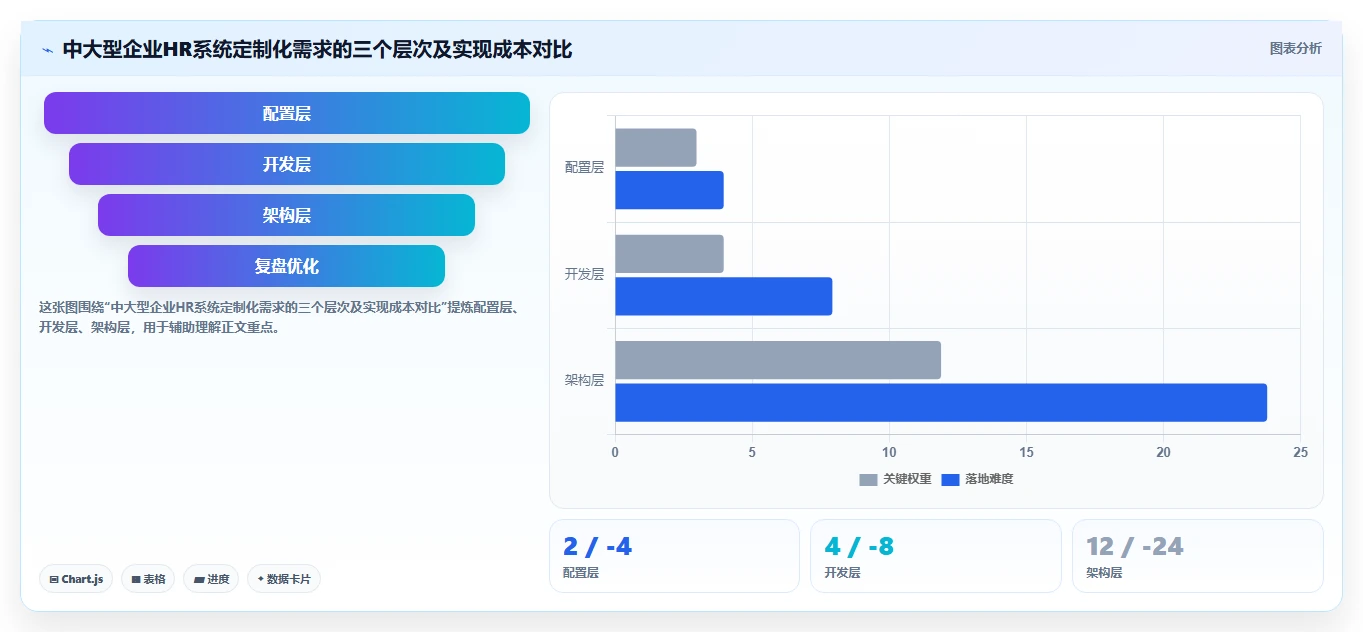The height and width of the screenshot is (632, 1363).
Task: Click the x-axis tick value 25
Action: (x=1300, y=452)
